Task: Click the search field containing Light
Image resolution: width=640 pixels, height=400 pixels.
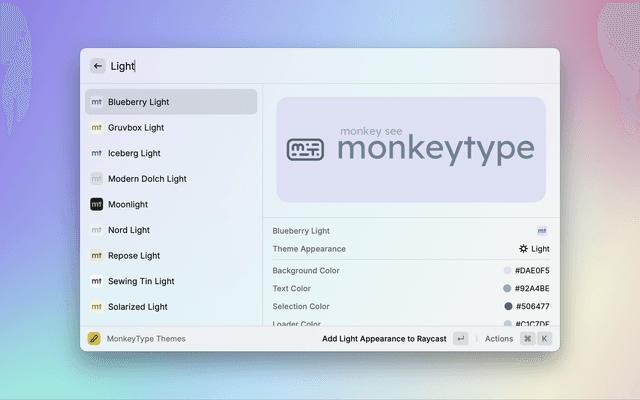Action: (x=330, y=66)
